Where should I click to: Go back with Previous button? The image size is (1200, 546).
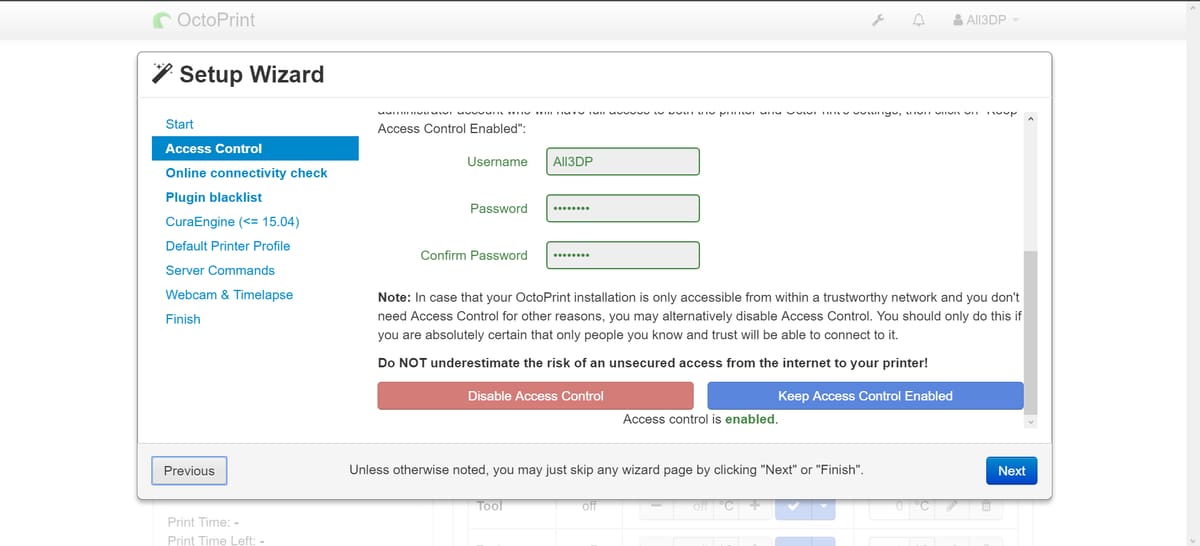[x=189, y=471]
